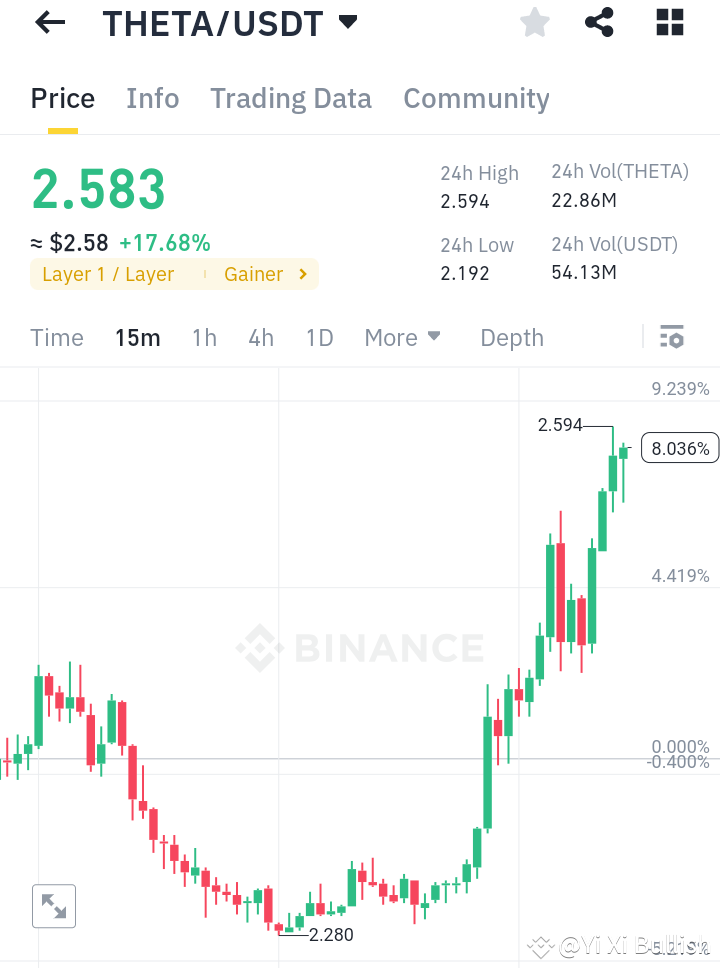
Task: View the Gainer rankings link
Action: pos(253,274)
